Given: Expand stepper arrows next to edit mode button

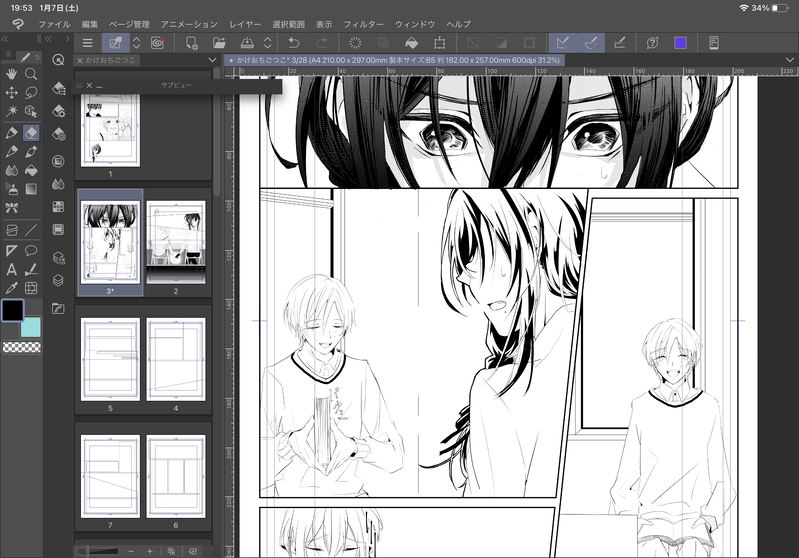Looking at the screenshot, I should [137, 43].
